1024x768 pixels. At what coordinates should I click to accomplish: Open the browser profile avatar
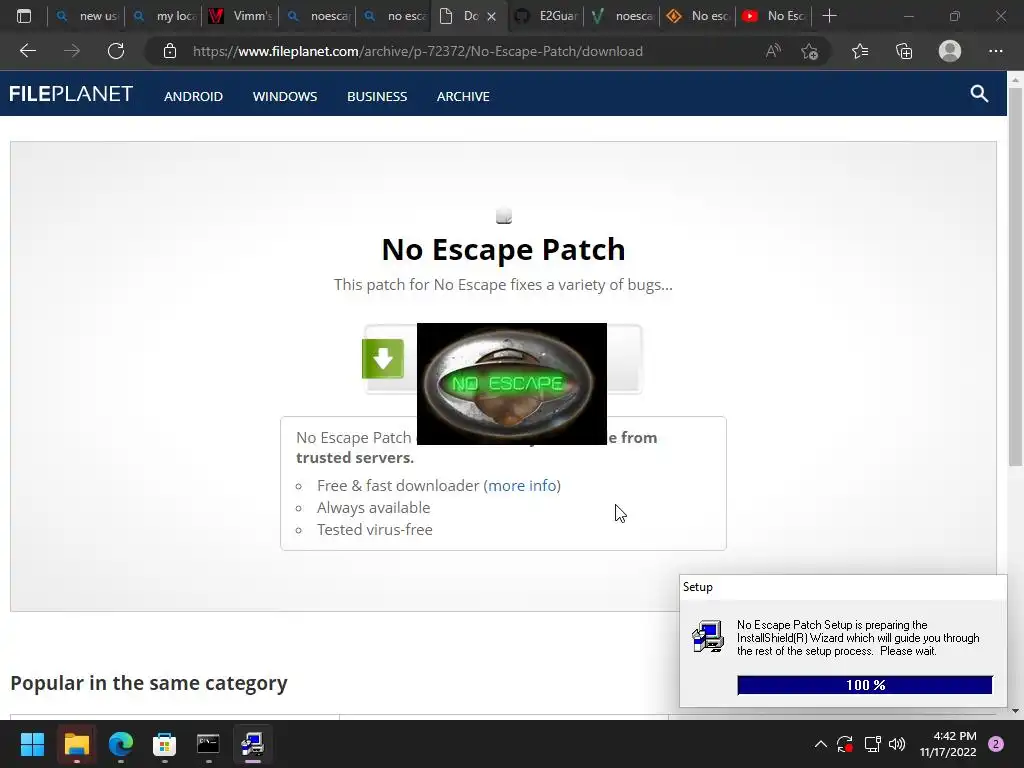[x=950, y=51]
